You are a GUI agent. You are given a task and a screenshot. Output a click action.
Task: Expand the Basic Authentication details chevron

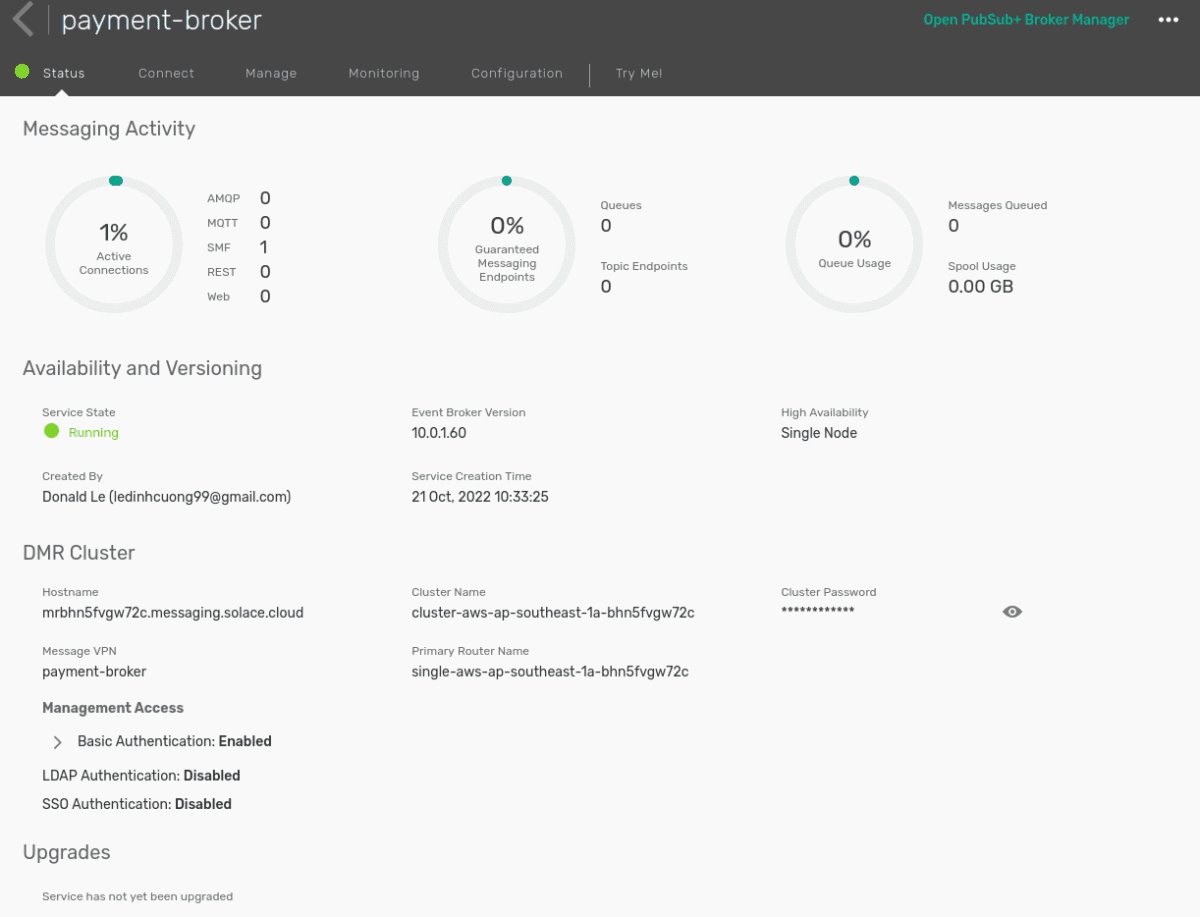tap(57, 742)
